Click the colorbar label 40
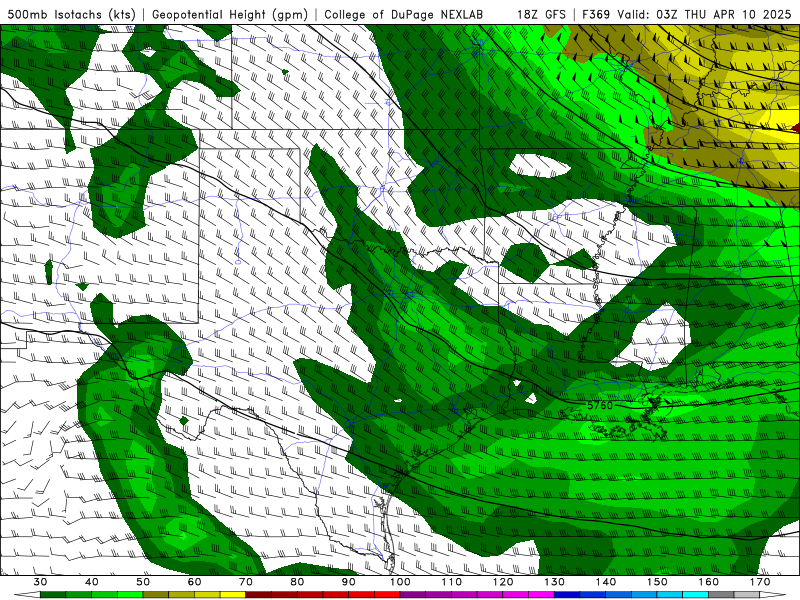 [x=92, y=582]
